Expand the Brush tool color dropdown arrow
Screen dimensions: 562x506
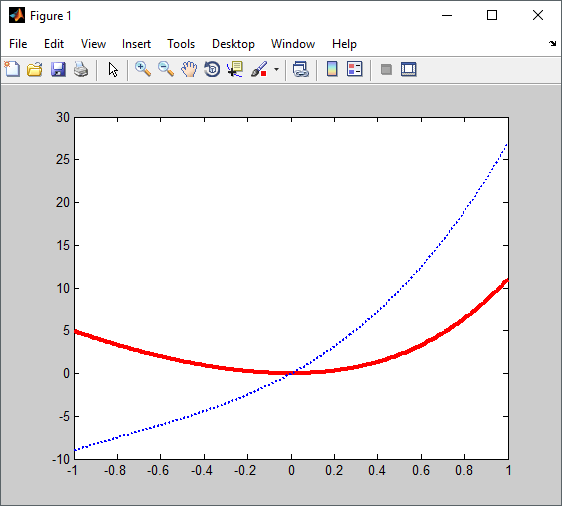point(276,69)
